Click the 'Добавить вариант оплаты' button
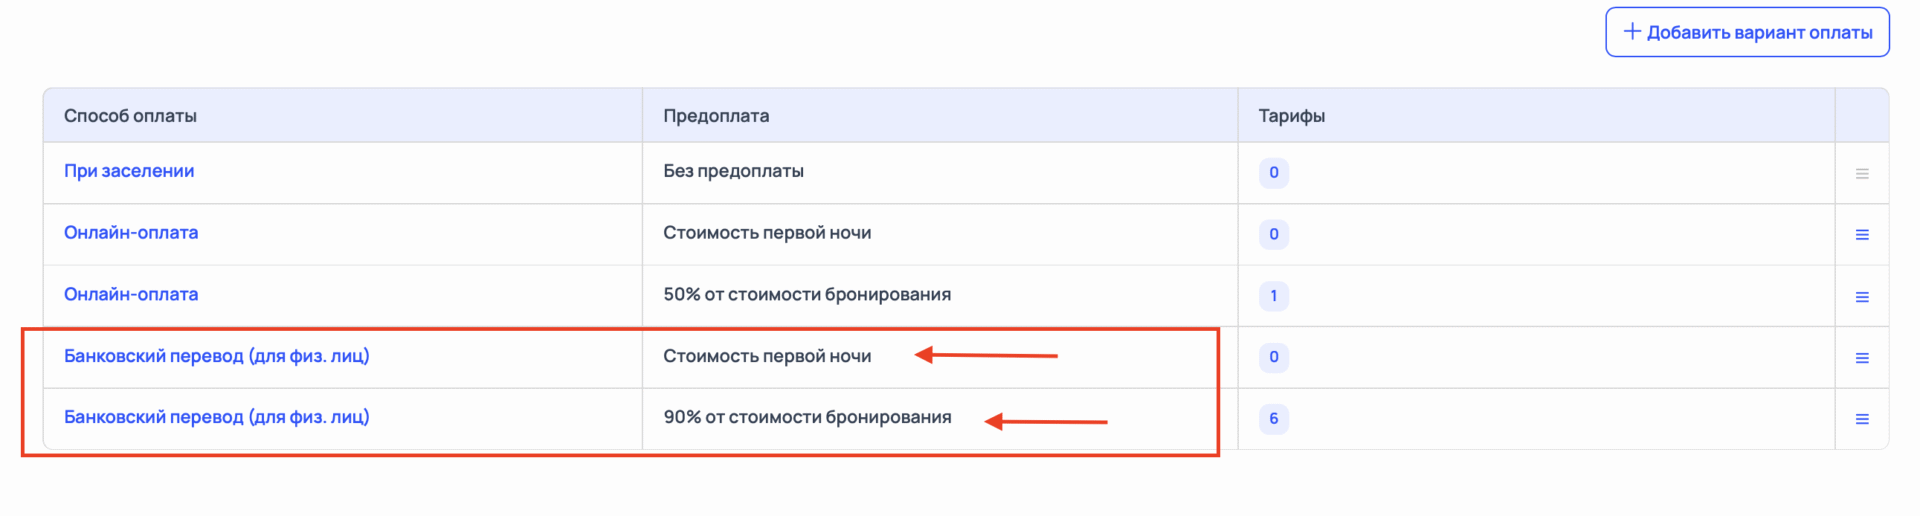The image size is (1920, 516). click(x=1747, y=32)
